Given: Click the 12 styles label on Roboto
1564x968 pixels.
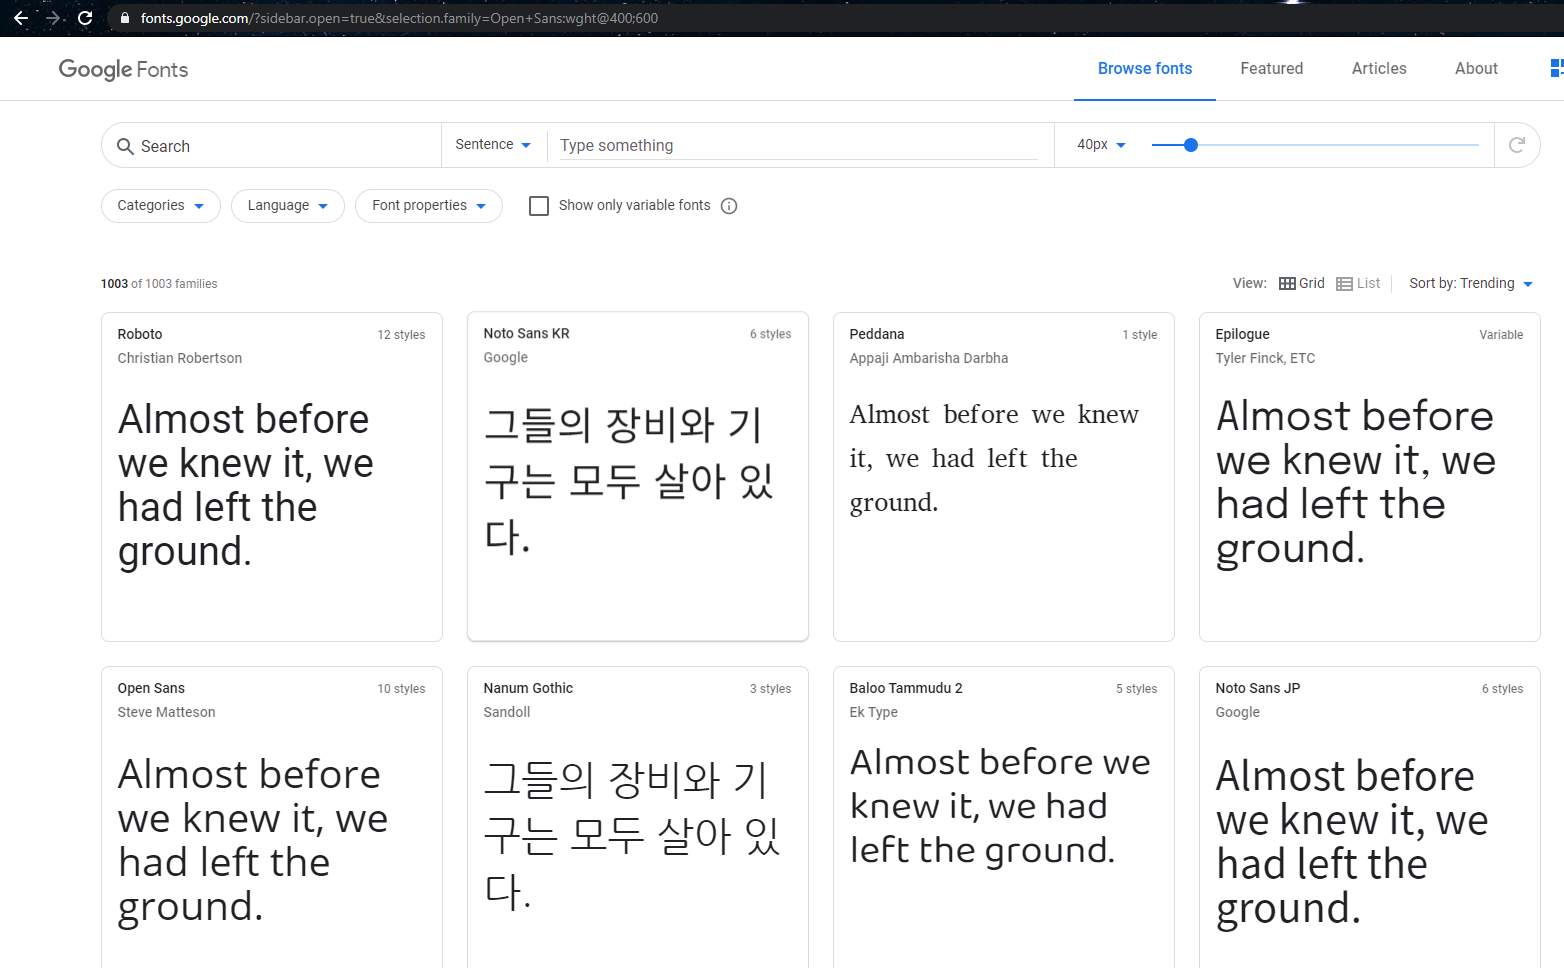Looking at the screenshot, I should pyautogui.click(x=401, y=335).
